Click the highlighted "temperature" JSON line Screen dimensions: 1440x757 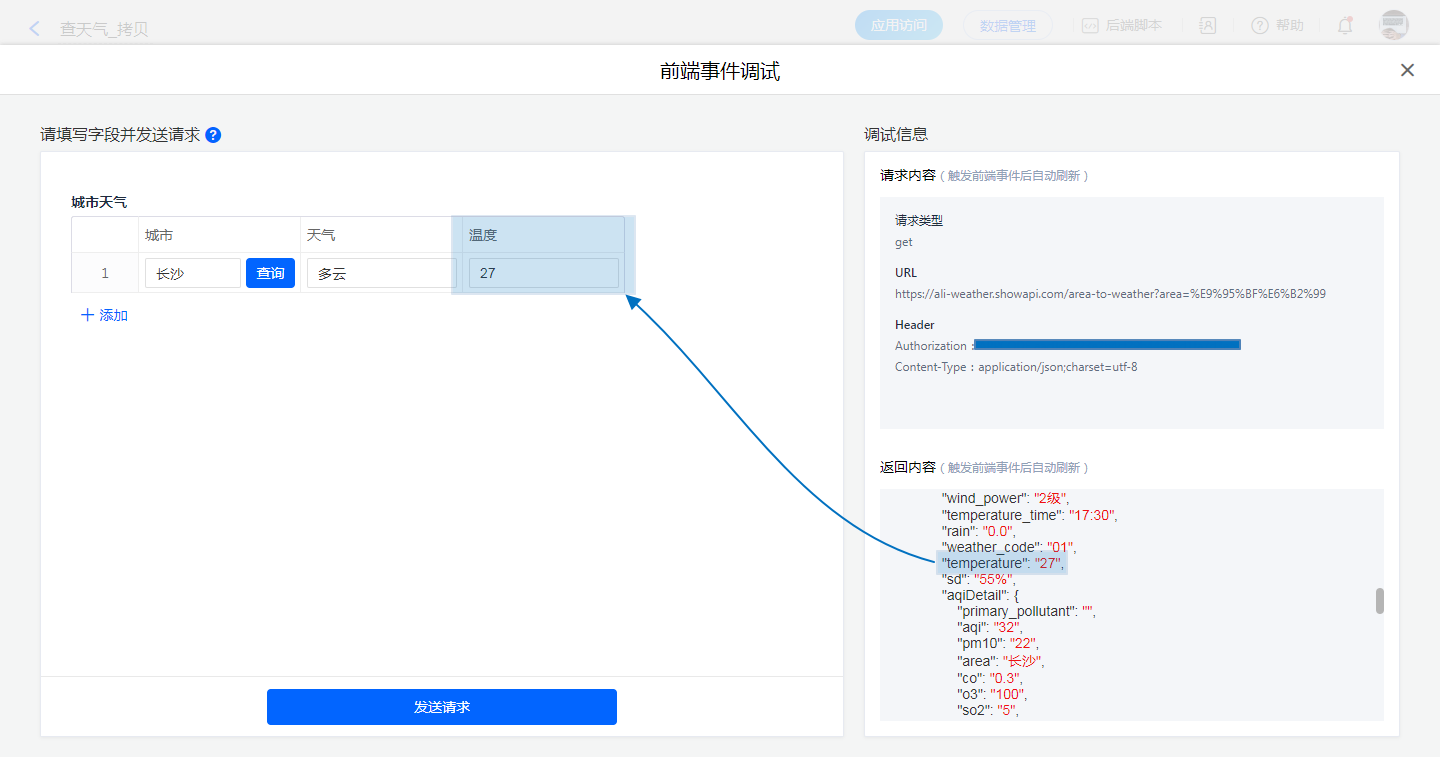1001,563
